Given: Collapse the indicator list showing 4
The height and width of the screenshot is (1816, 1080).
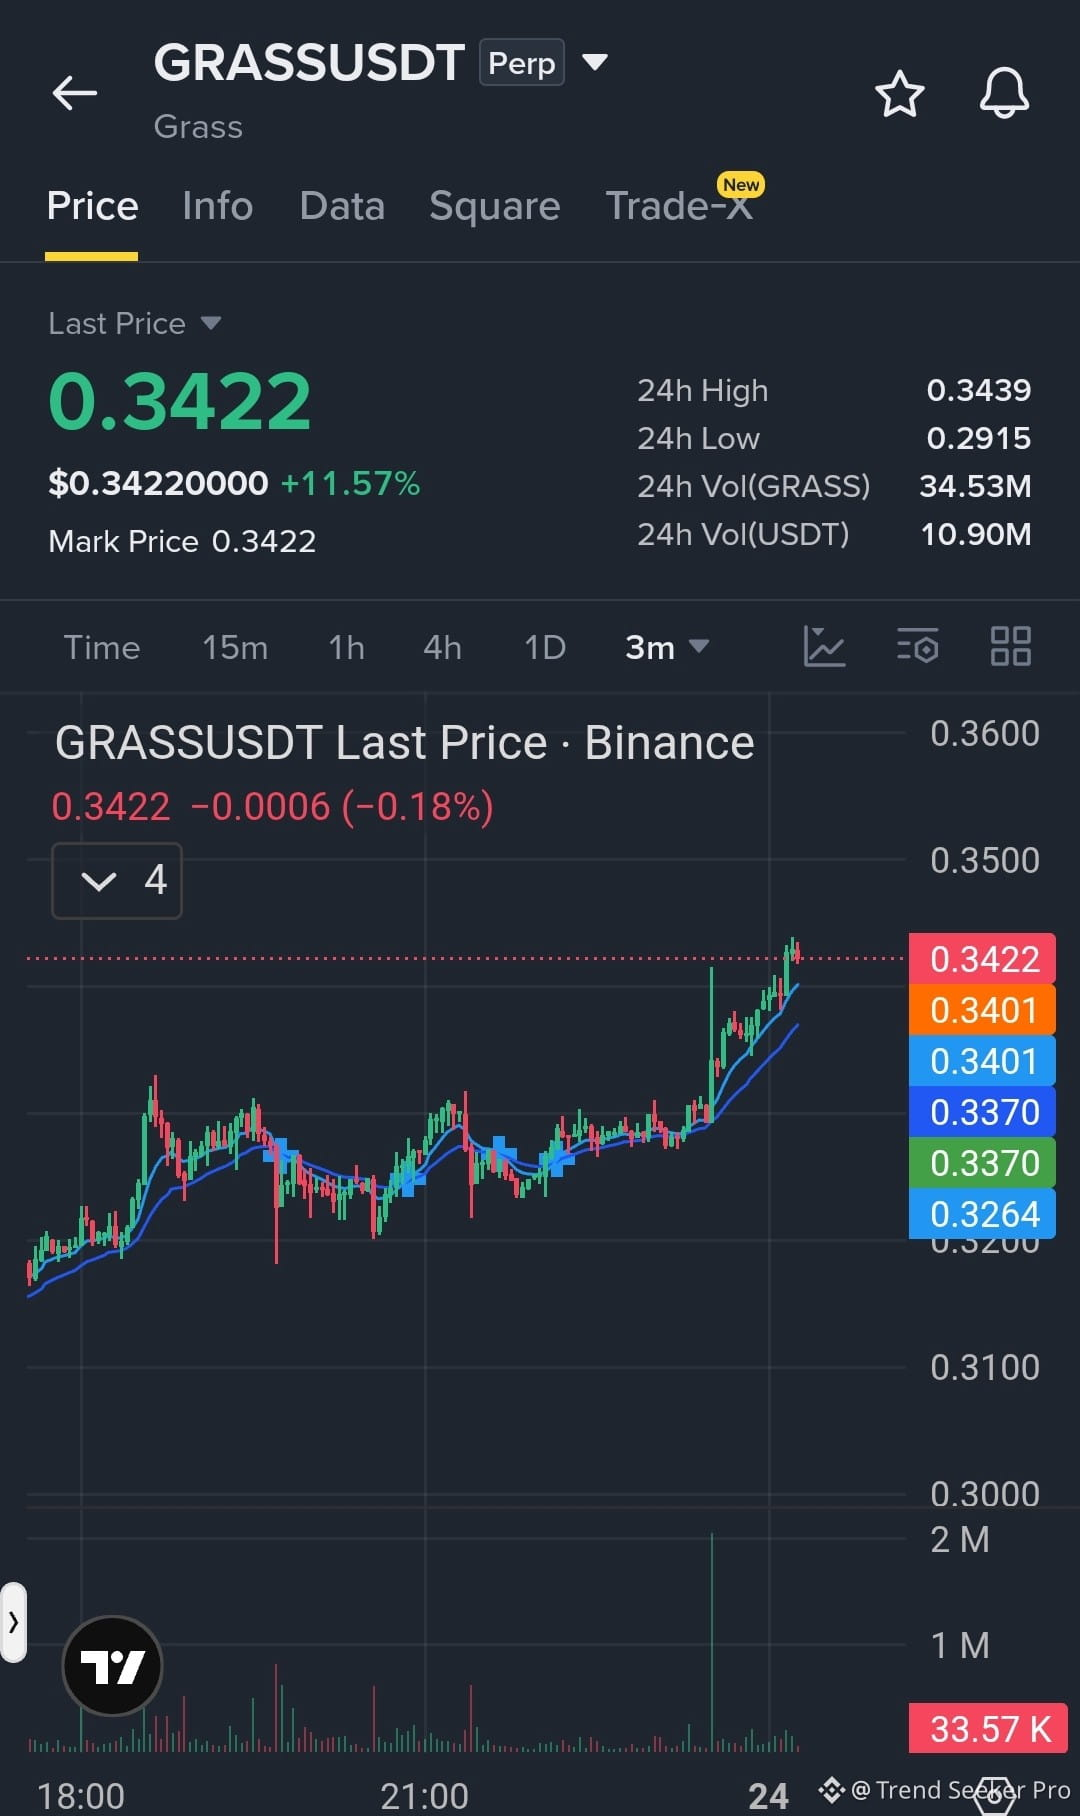Looking at the screenshot, I should tap(117, 880).
